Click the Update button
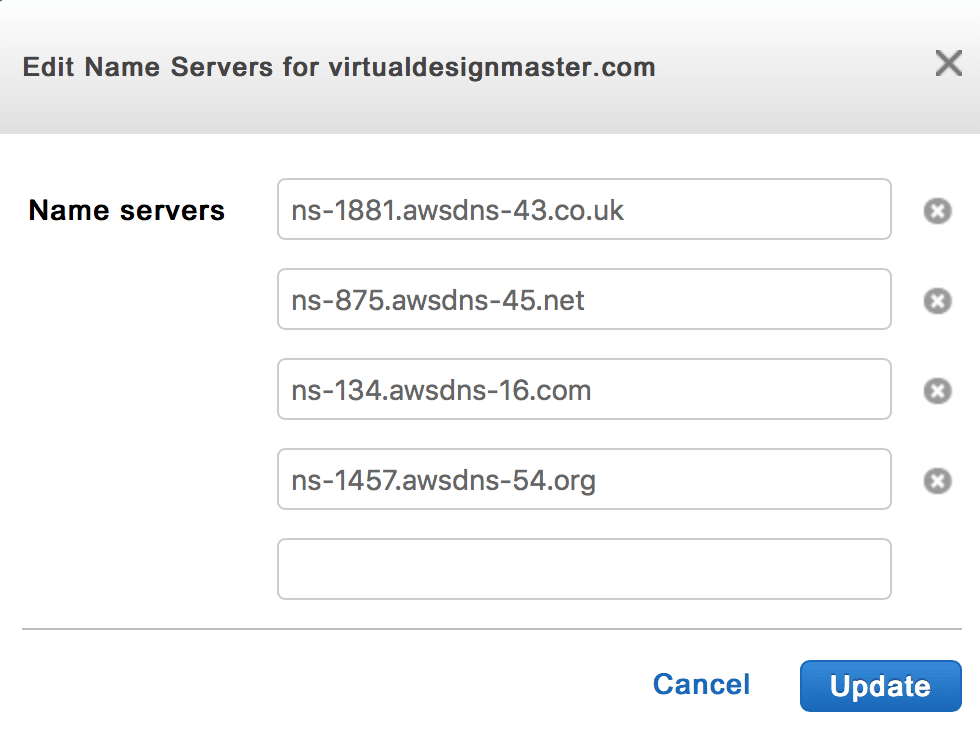Screen dimensions: 980x738 (x=880, y=686)
